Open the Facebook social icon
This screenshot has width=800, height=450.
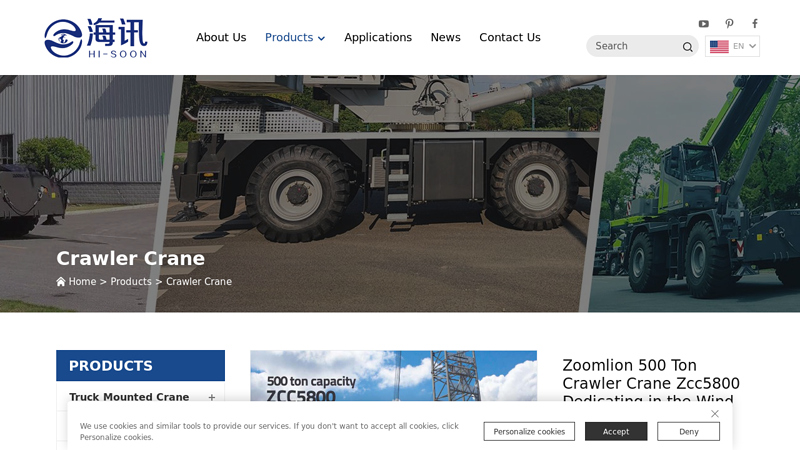pyautogui.click(x=755, y=23)
